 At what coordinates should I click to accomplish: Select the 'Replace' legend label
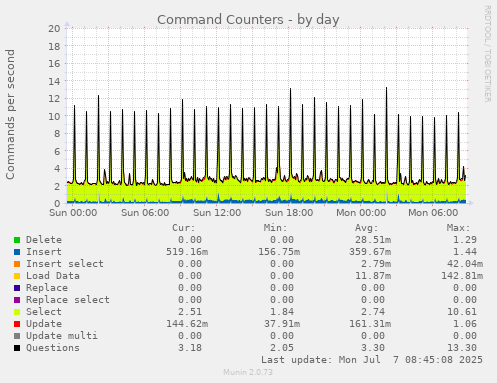tap(47, 288)
